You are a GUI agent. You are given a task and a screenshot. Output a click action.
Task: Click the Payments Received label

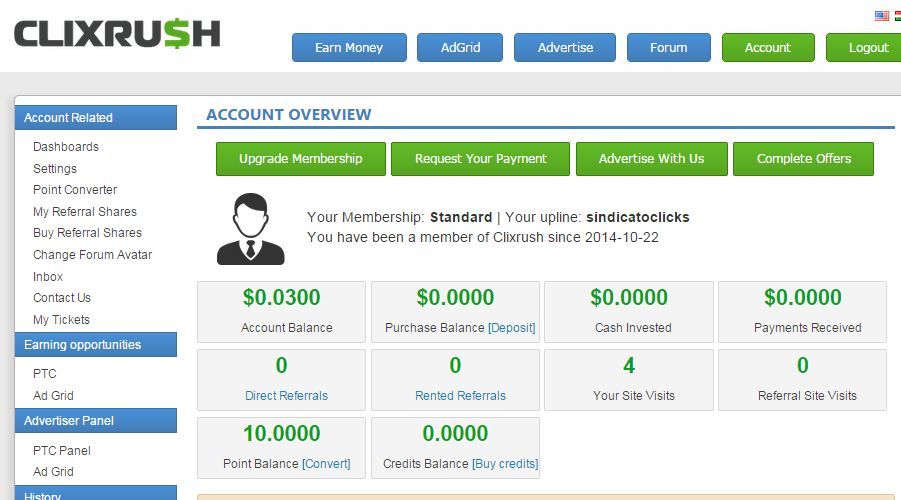[x=807, y=328]
